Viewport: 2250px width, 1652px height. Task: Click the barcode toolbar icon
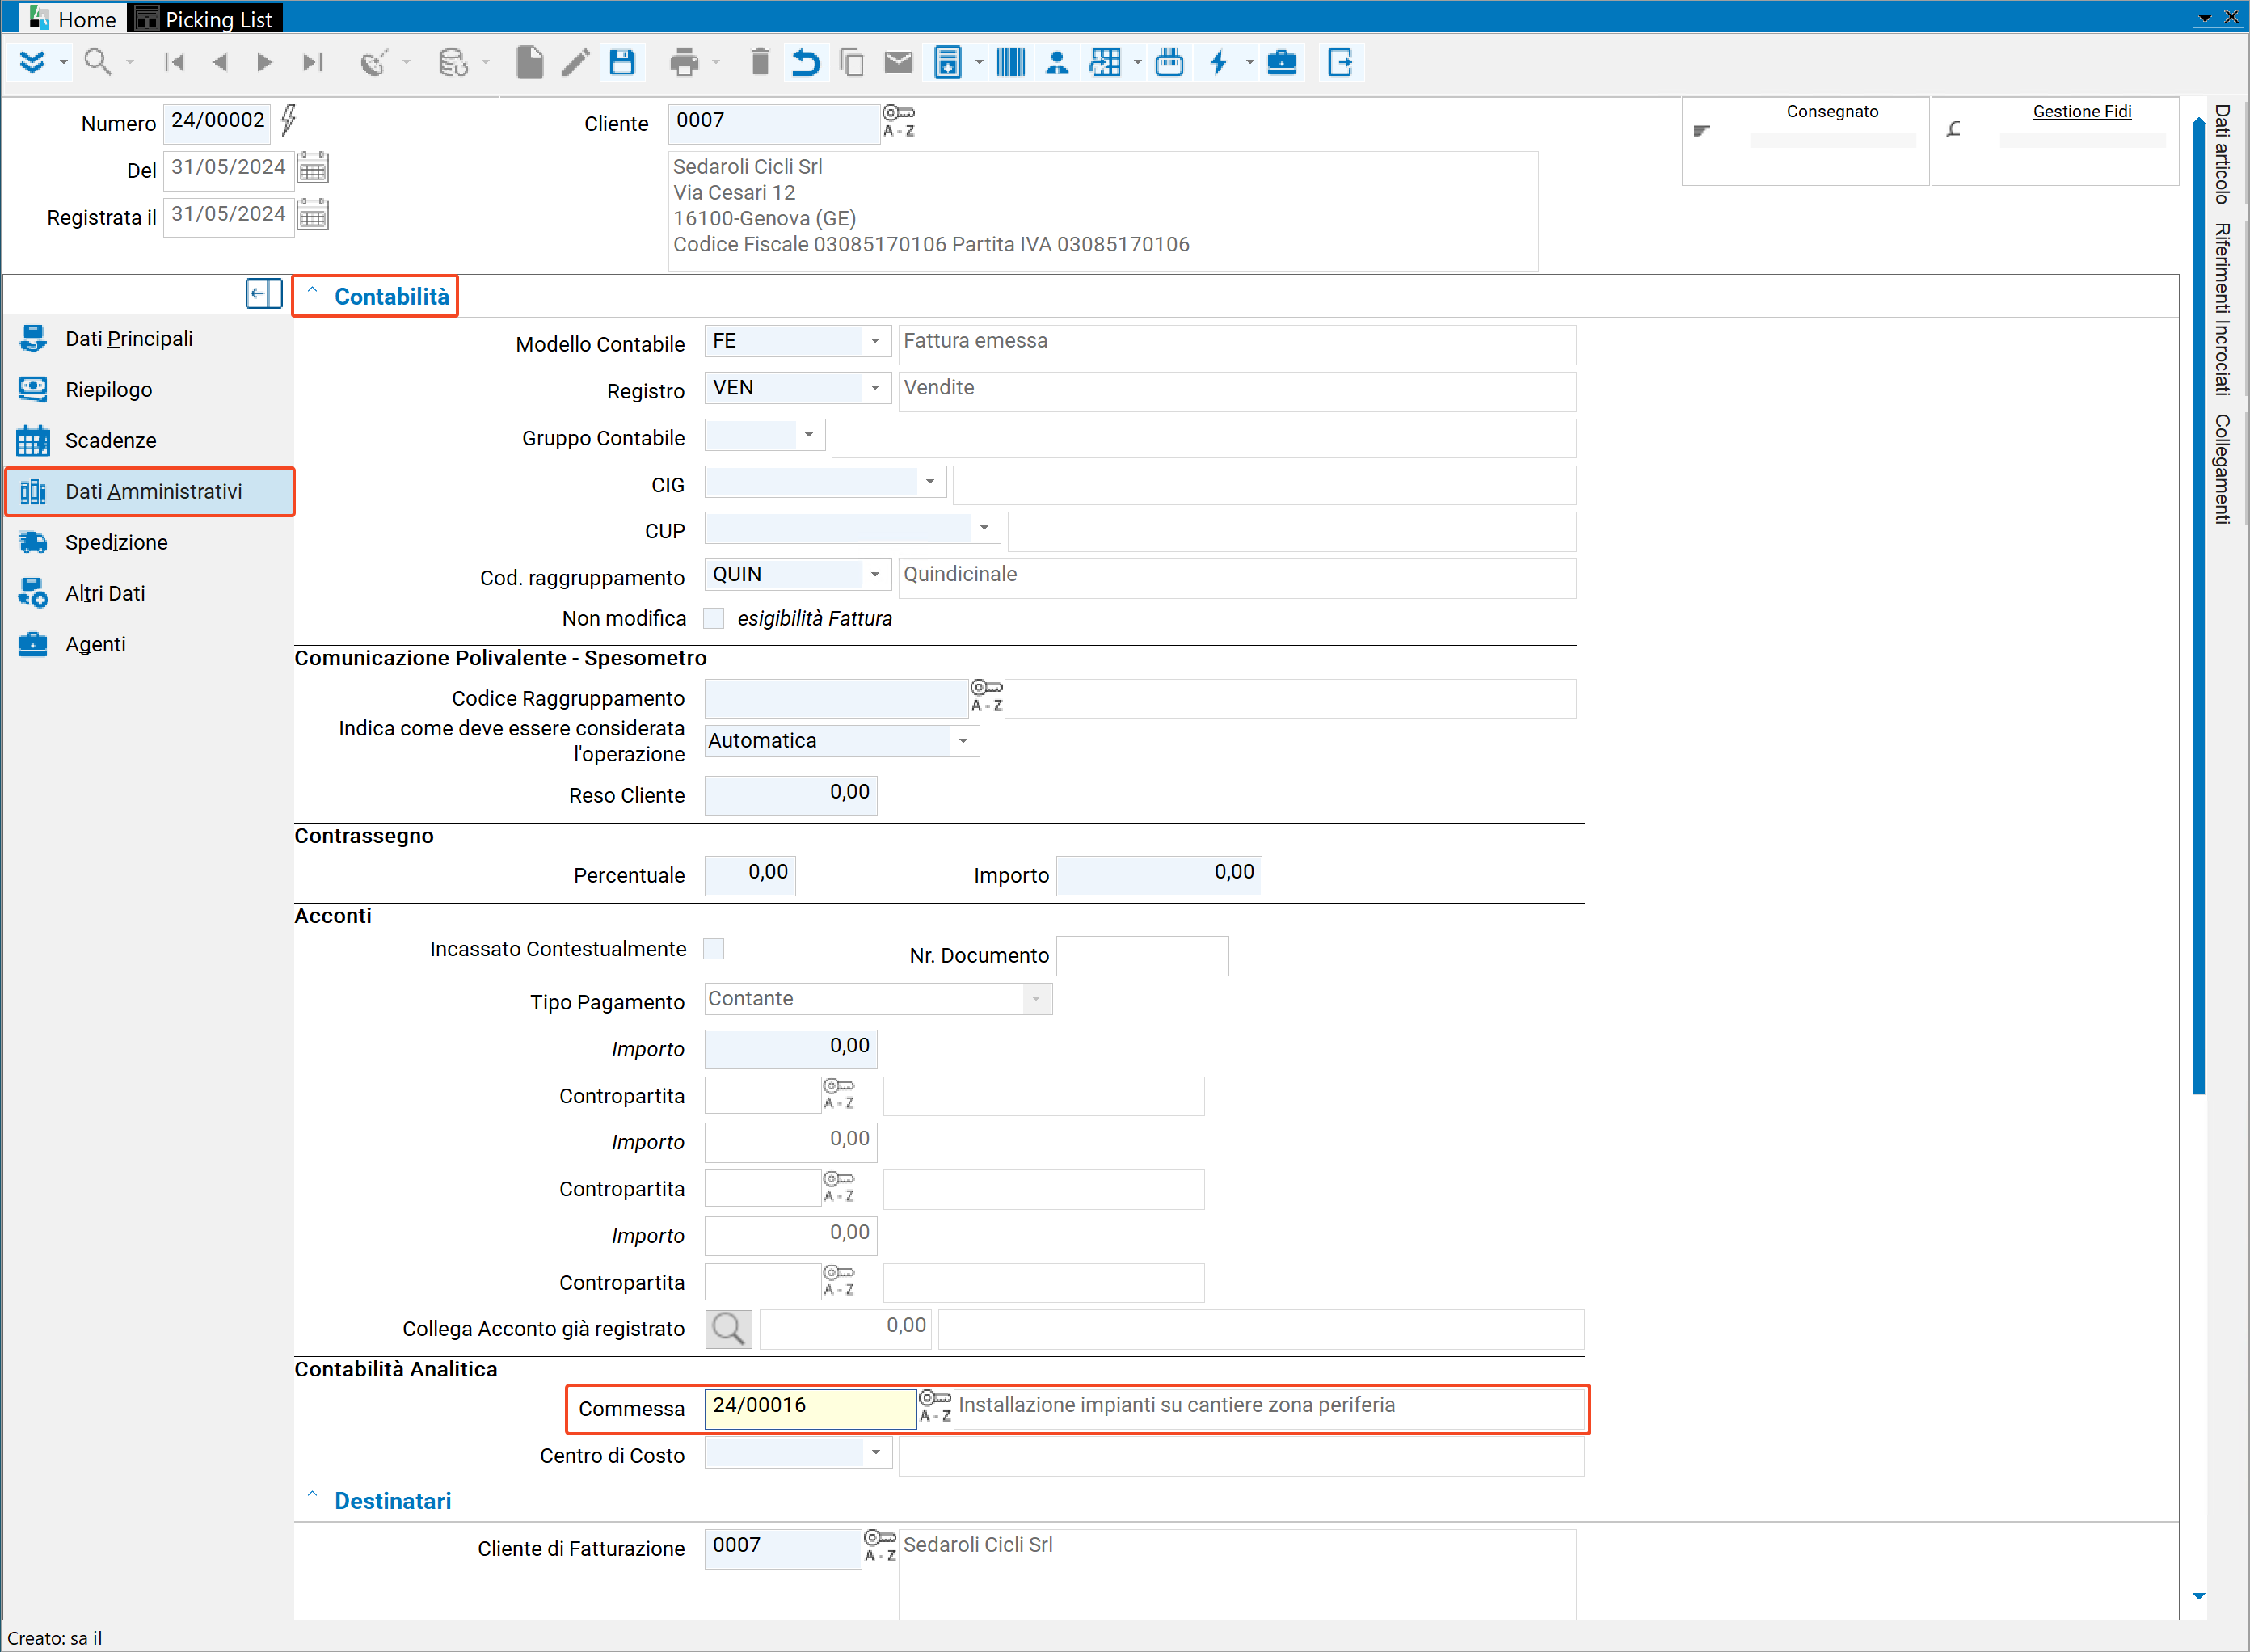click(1011, 62)
